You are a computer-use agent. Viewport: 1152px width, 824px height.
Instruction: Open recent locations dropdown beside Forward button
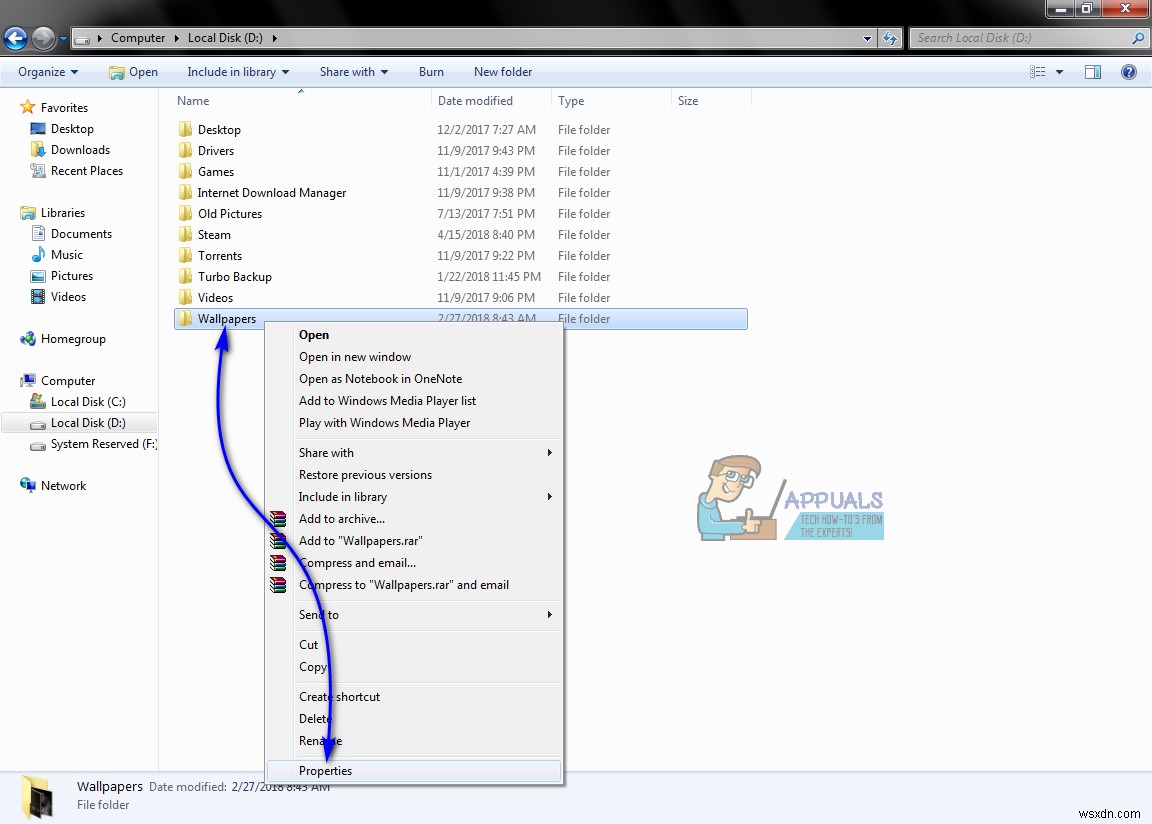point(63,38)
